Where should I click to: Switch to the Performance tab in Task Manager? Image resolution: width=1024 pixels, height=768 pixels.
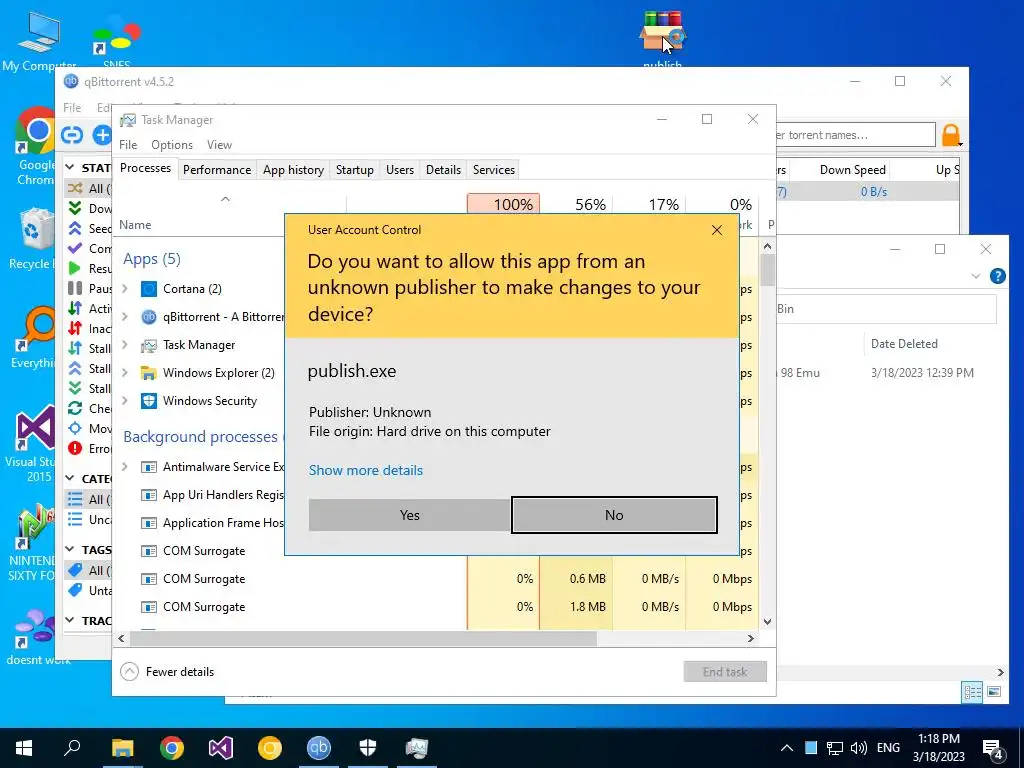coord(217,170)
